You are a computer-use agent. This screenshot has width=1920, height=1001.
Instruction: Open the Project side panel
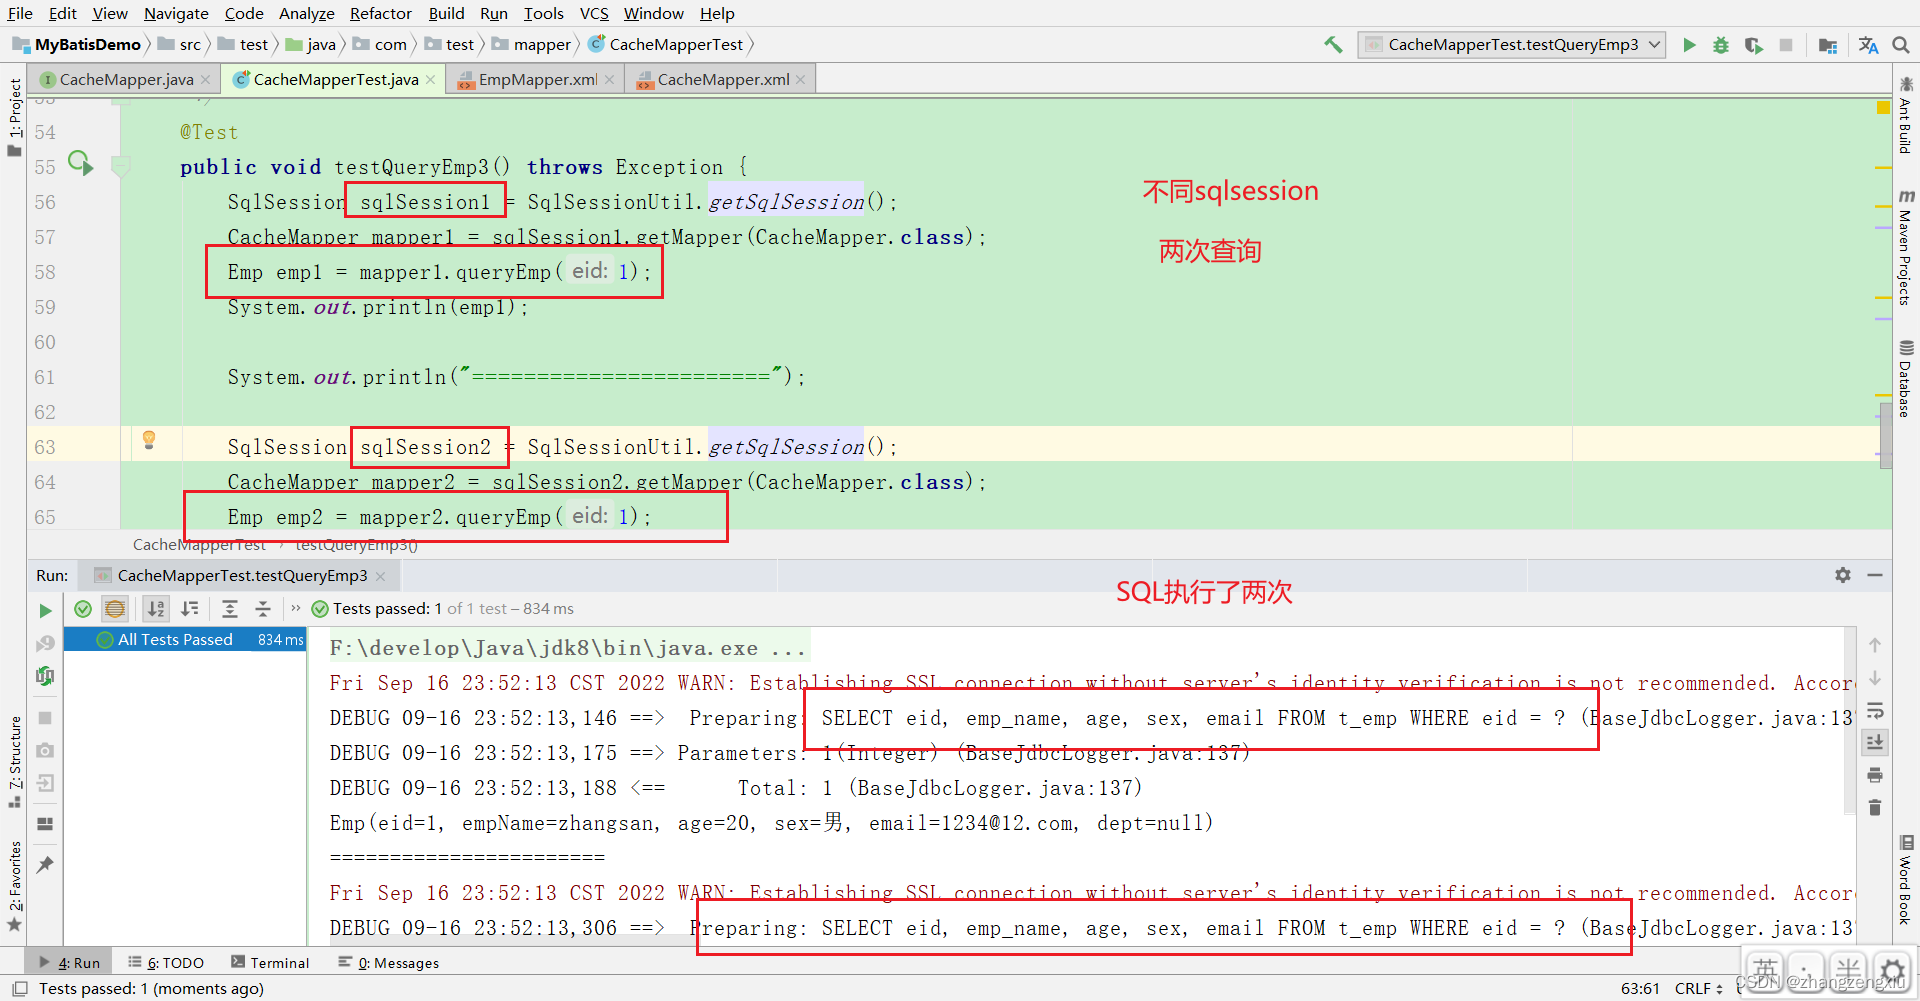(14, 117)
